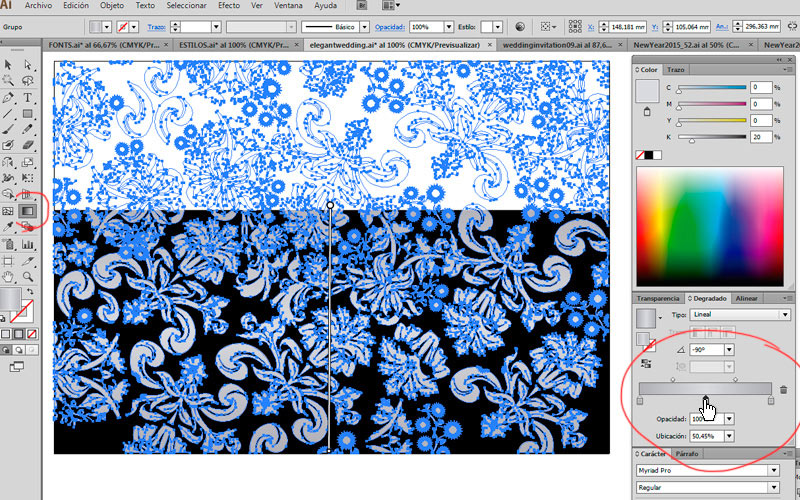This screenshot has height=500, width=800.
Task: Set toolbox color mode to None
Action: 32,335
